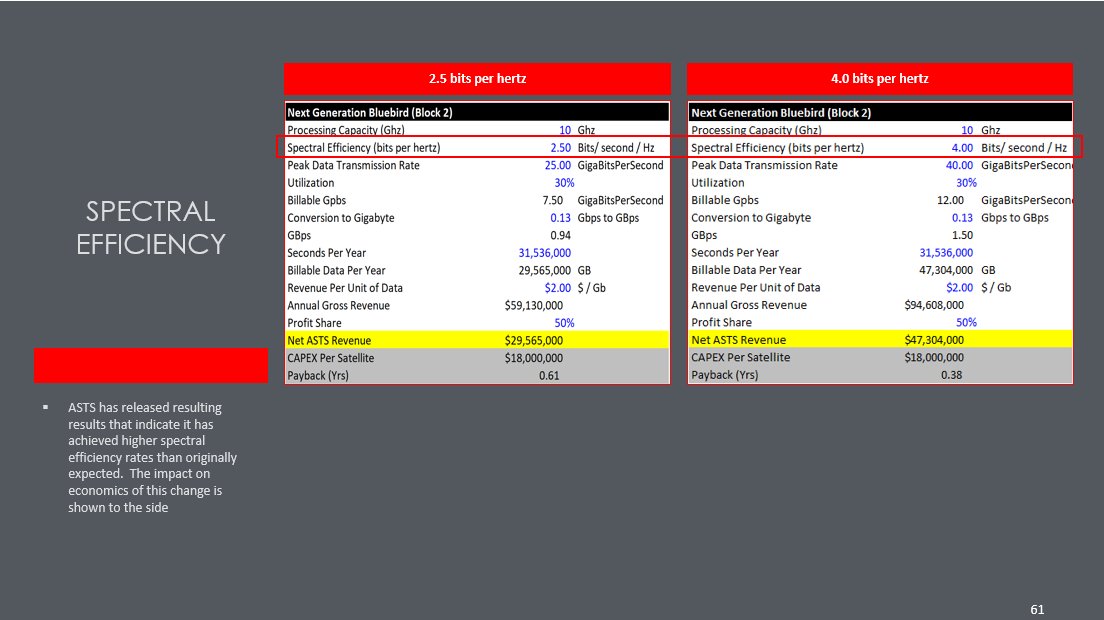Click the GBps value 1.50
This screenshot has width=1104, height=620.
[x=962, y=236]
